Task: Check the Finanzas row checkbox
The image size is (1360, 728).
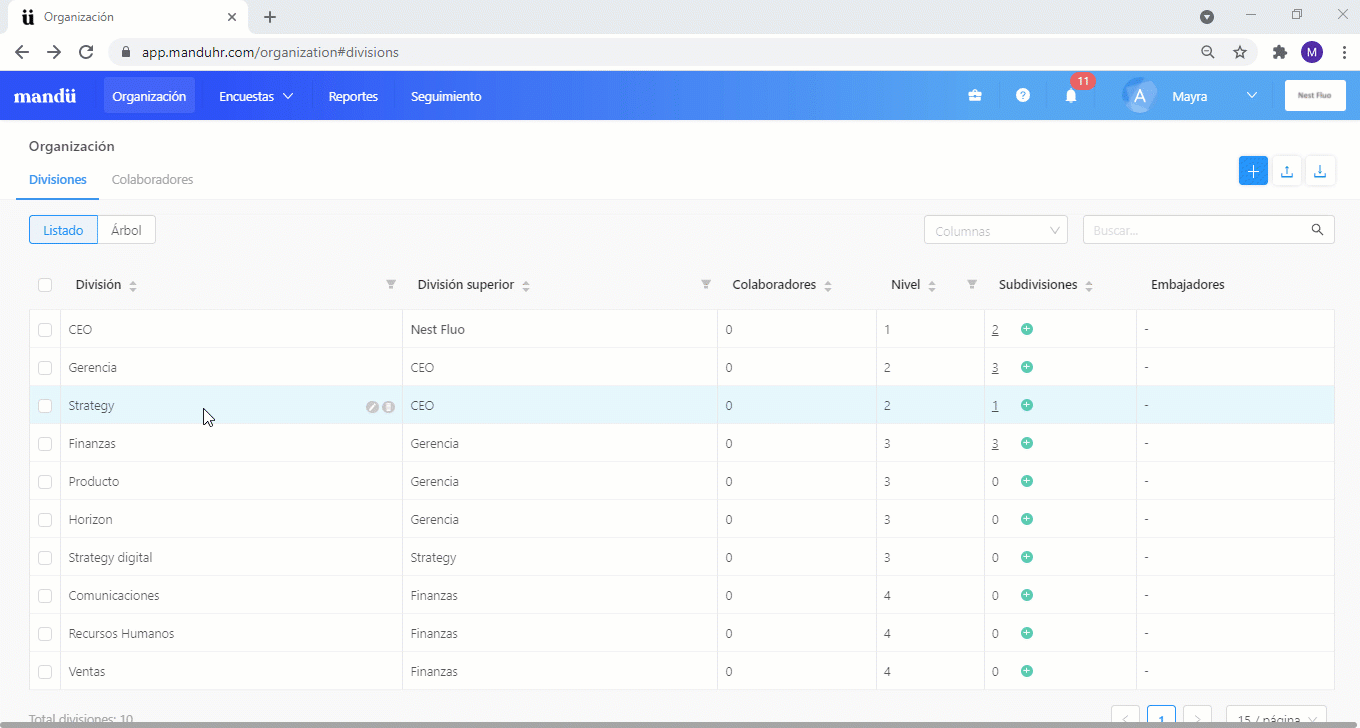Action: click(x=45, y=444)
